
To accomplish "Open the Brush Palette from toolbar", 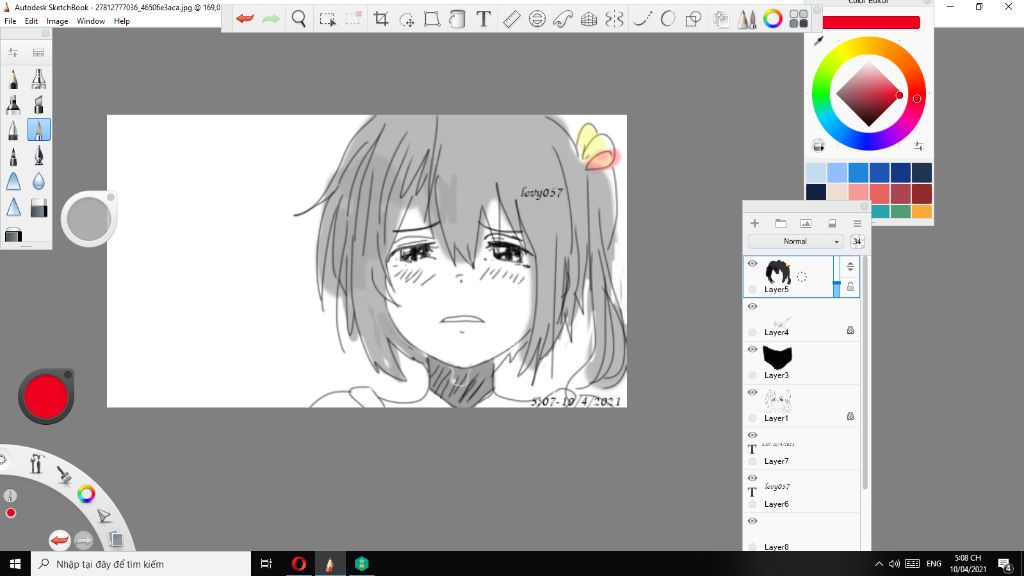I will (x=746, y=19).
